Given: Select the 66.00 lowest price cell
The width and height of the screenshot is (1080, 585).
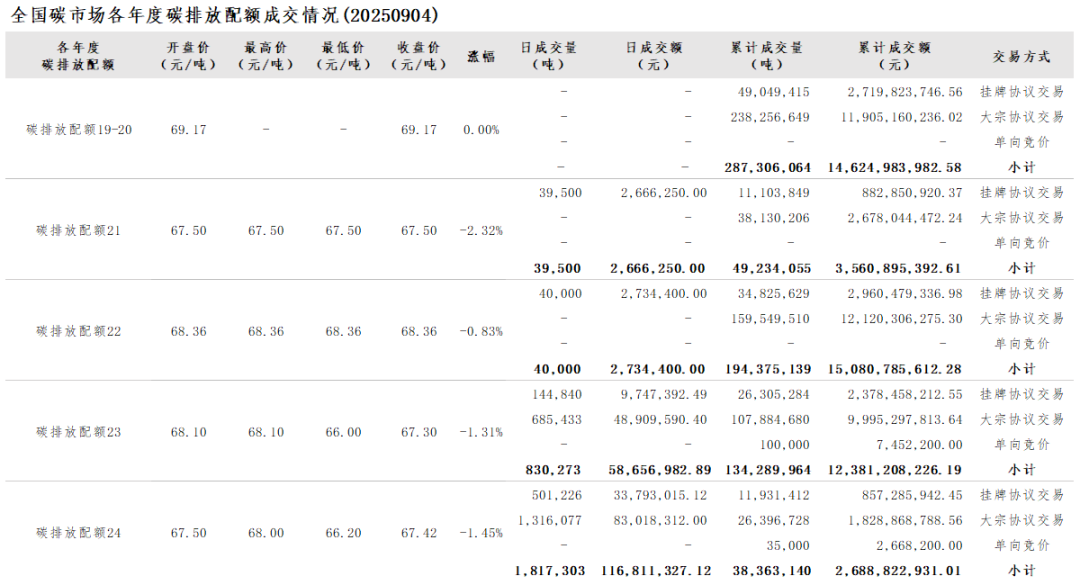Looking at the screenshot, I should click(x=343, y=432).
